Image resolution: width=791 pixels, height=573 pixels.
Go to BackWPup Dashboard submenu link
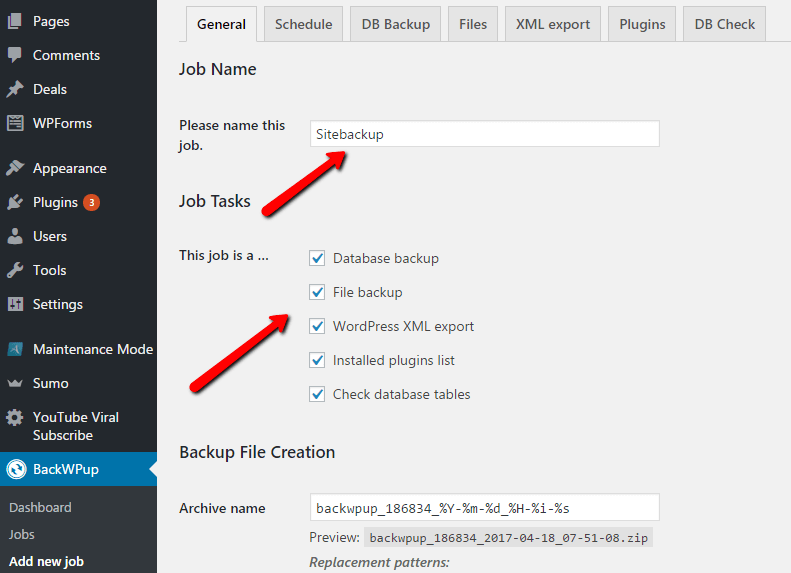coord(40,507)
